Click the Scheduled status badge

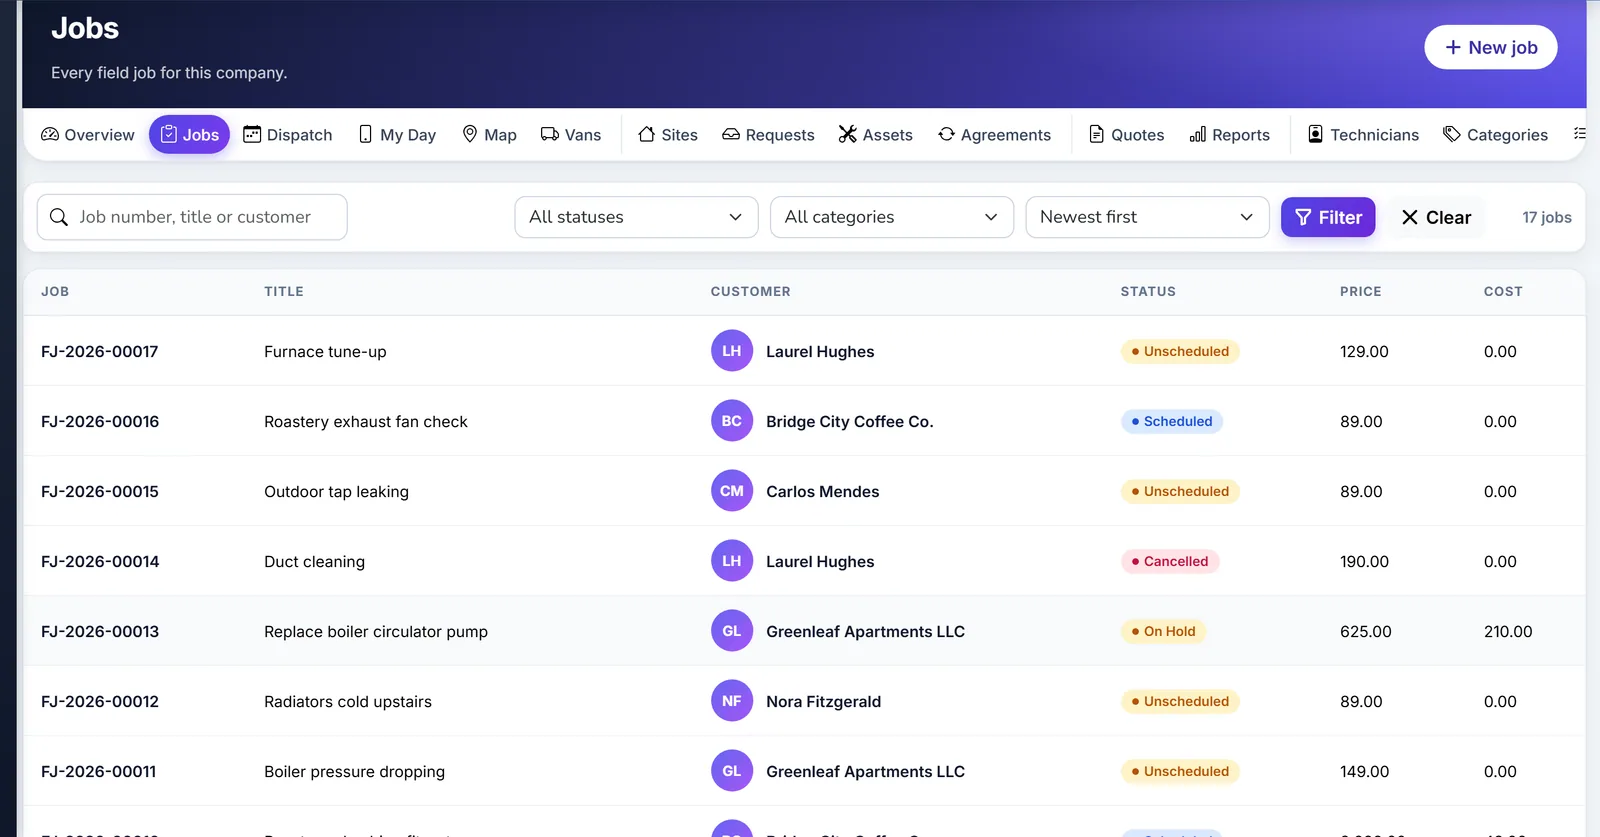pyautogui.click(x=1172, y=421)
